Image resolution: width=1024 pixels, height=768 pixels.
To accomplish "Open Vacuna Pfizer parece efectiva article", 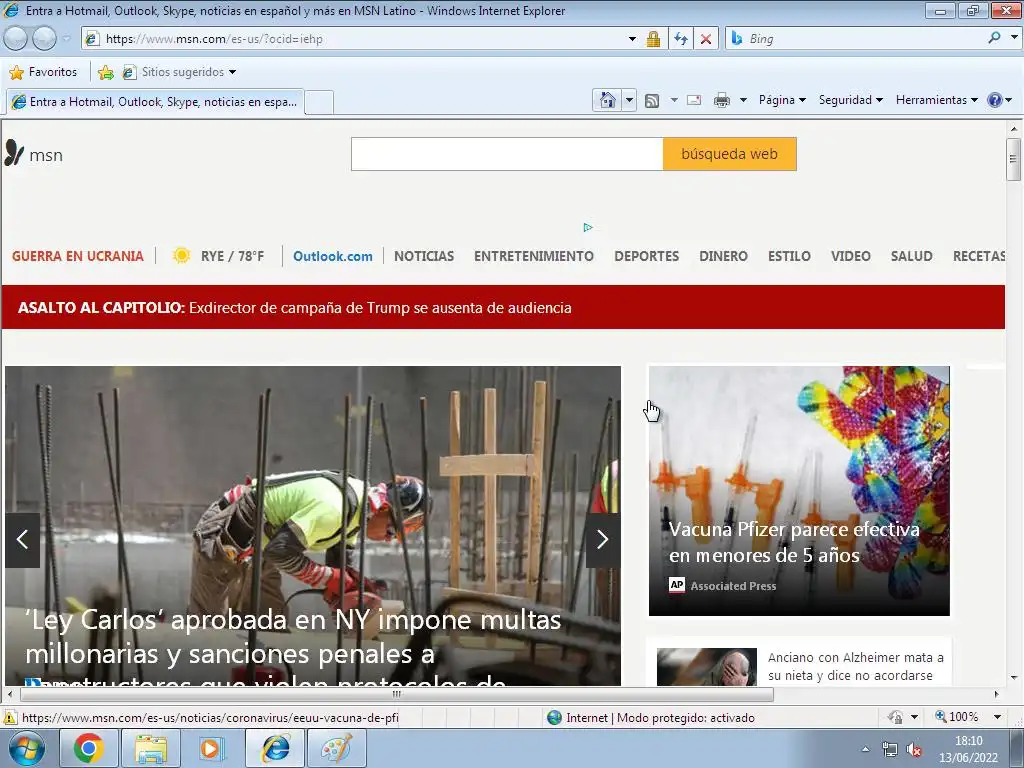I will pos(793,542).
